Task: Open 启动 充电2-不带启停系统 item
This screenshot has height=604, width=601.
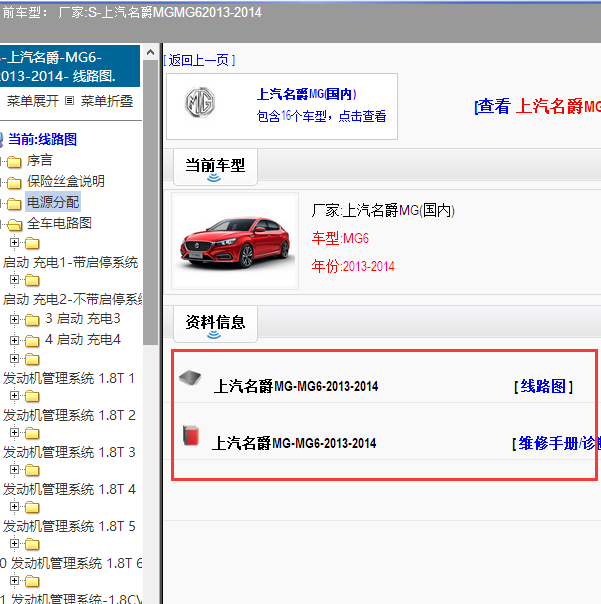Action: coord(72,299)
